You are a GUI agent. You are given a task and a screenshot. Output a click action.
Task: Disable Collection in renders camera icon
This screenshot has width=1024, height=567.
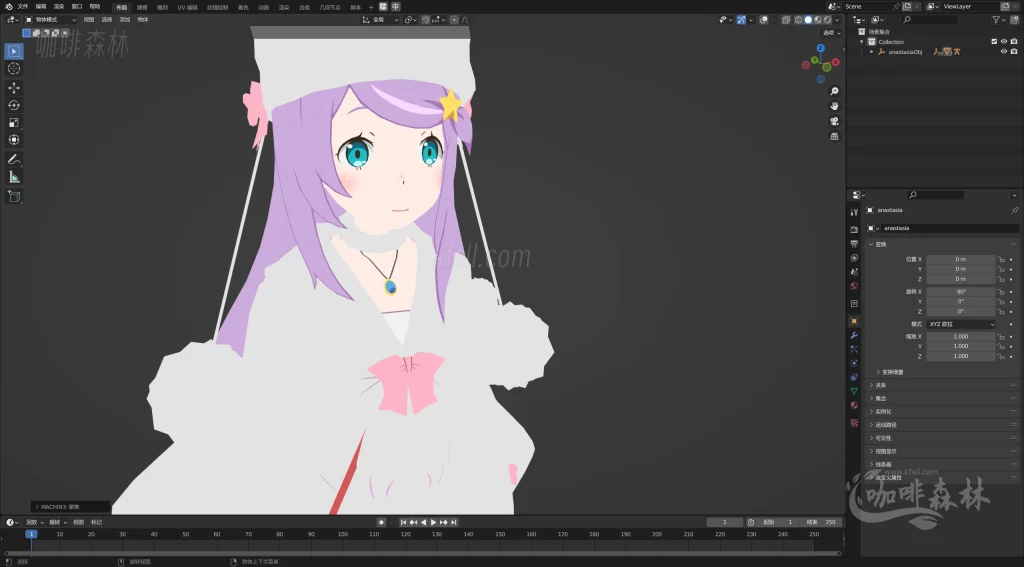pos(1014,41)
